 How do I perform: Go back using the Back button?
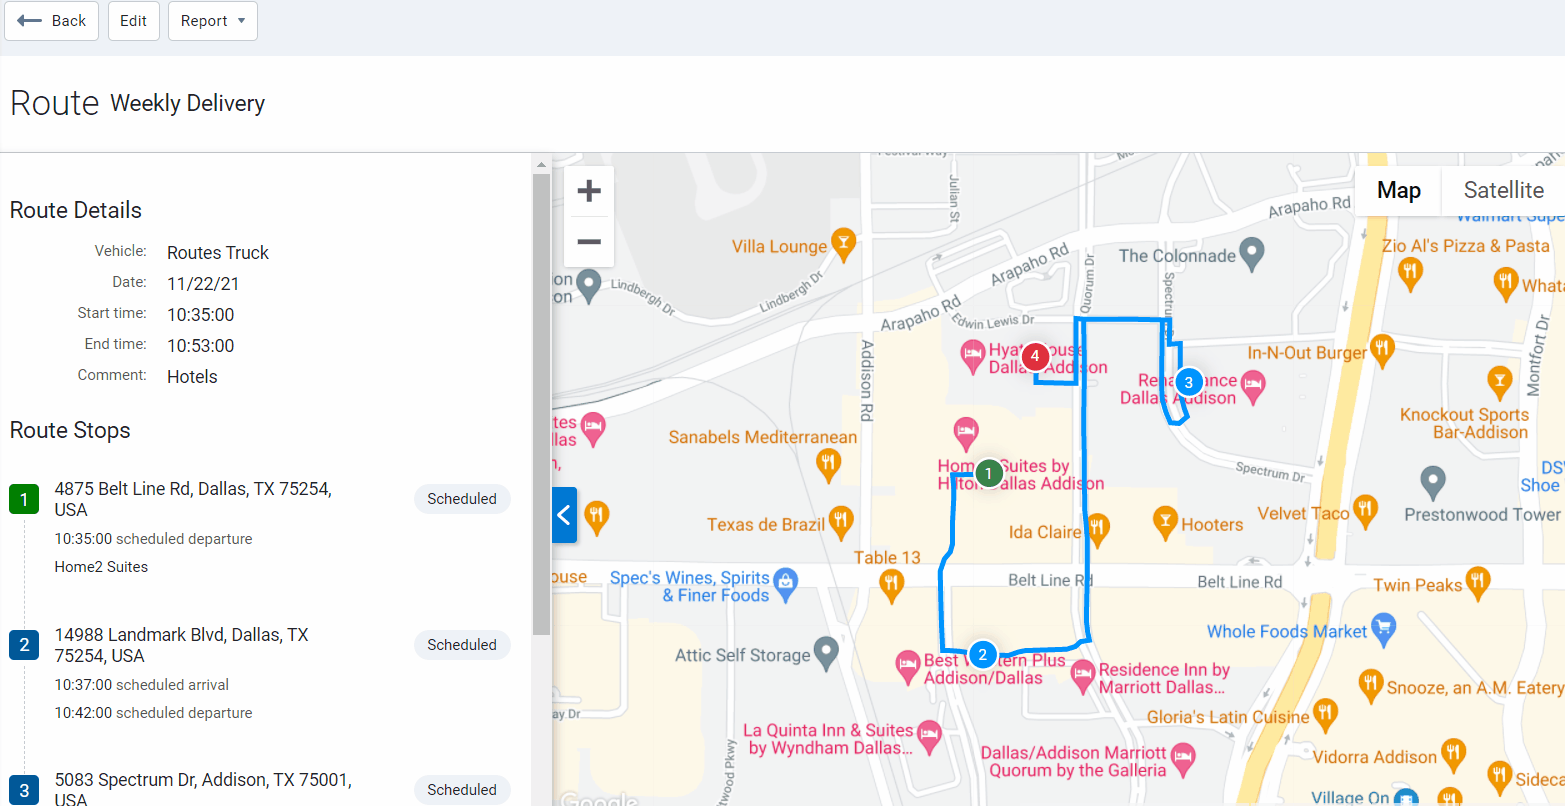point(51,20)
